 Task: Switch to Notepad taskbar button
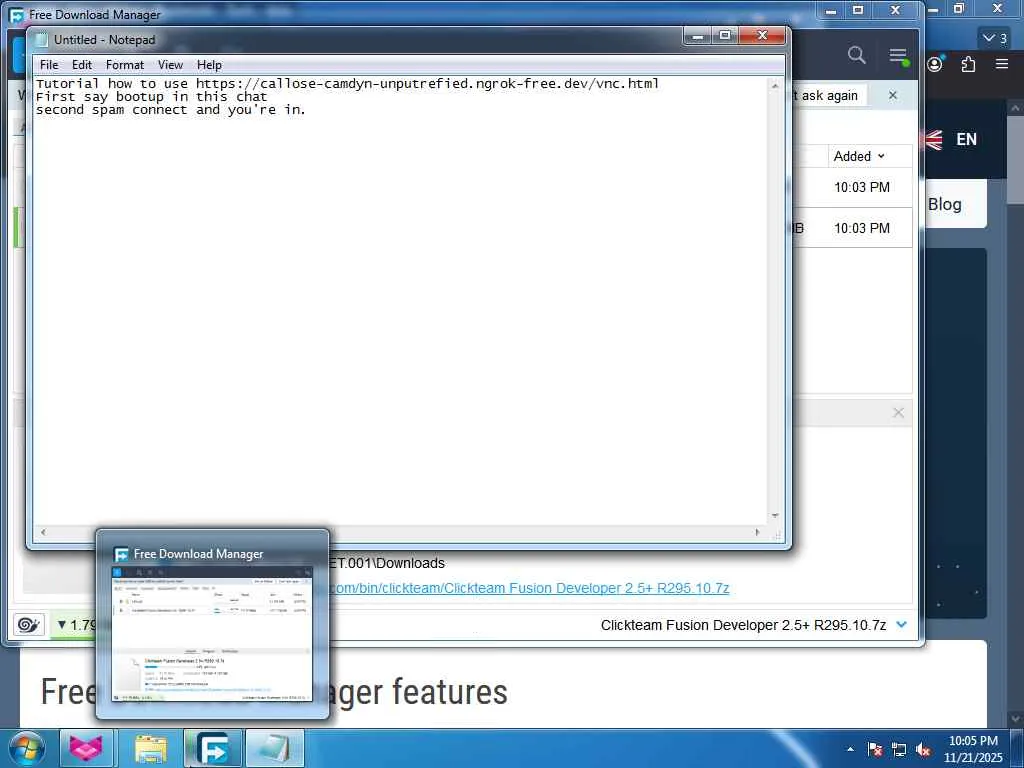click(275, 748)
